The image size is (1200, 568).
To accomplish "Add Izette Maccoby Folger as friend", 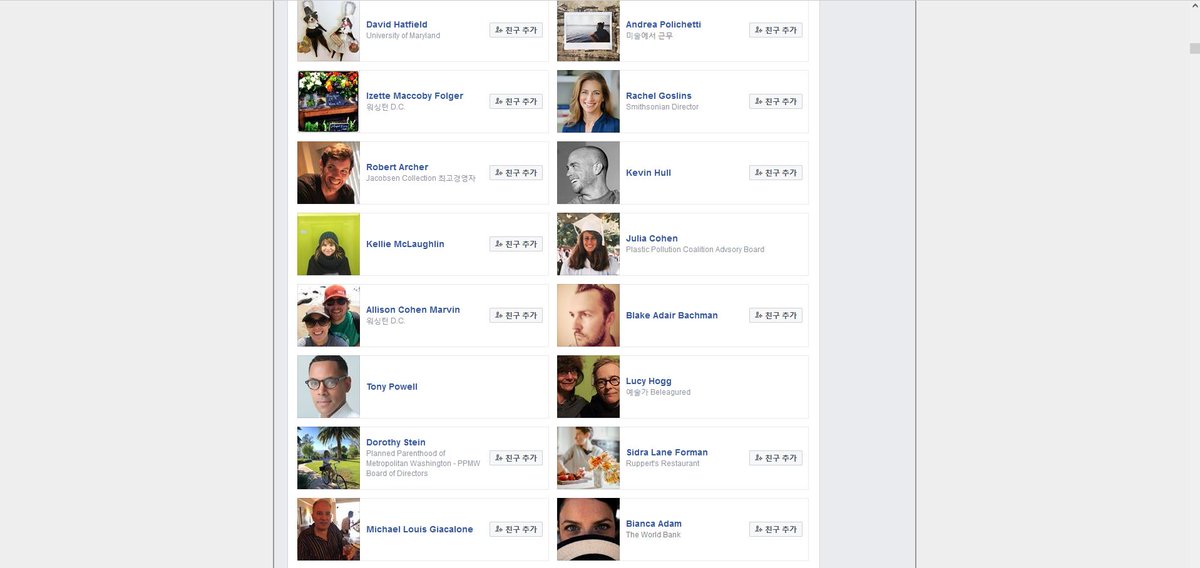I will click(516, 101).
